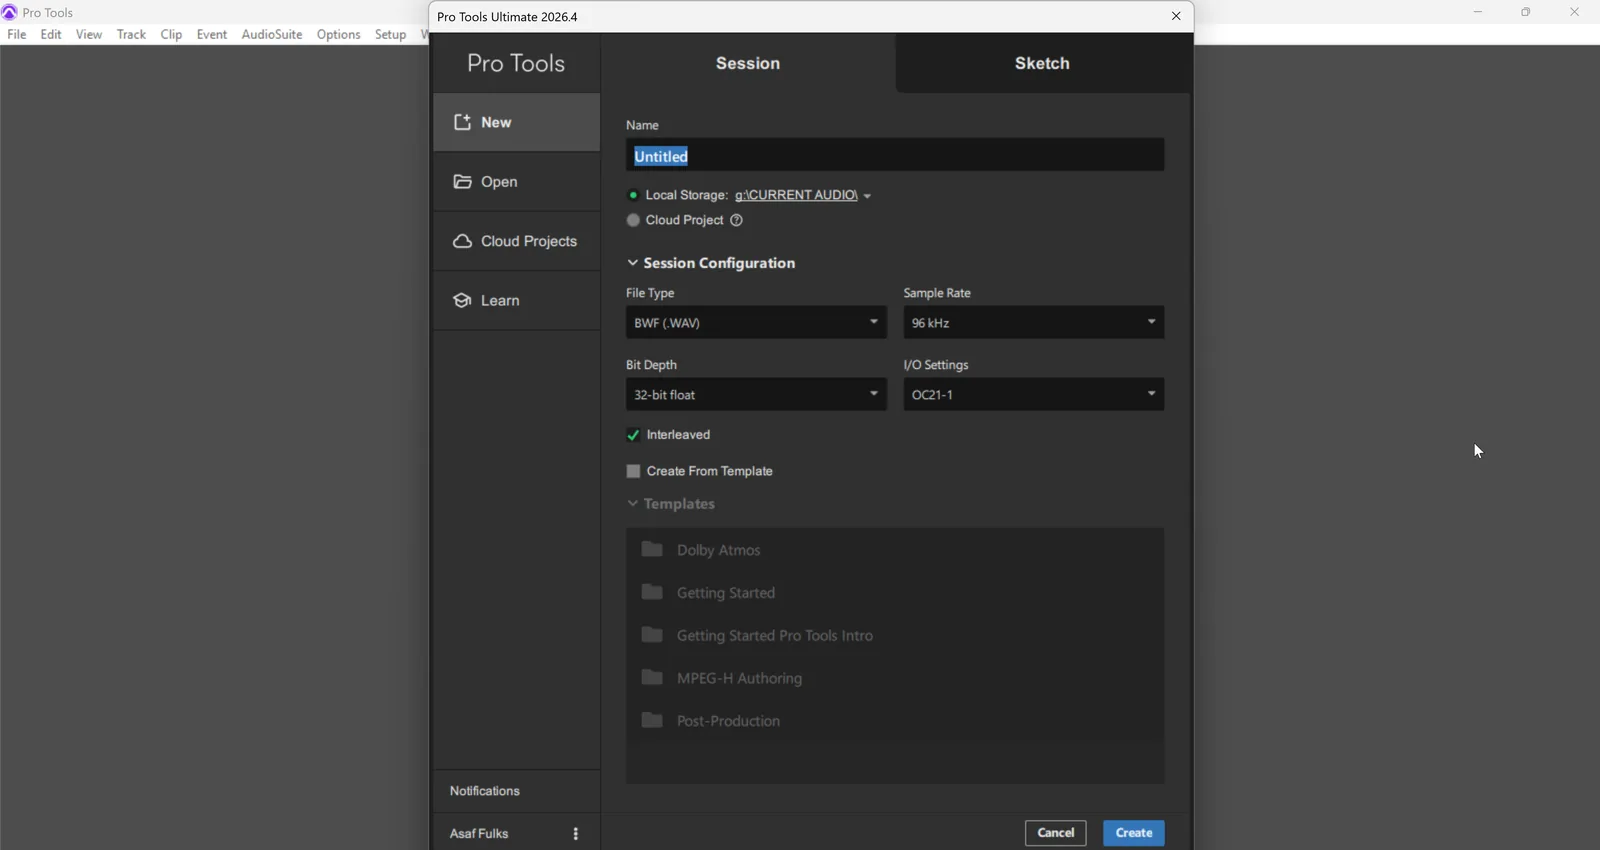1600x850 pixels.
Task: Open the Setup menu
Action: tap(391, 35)
